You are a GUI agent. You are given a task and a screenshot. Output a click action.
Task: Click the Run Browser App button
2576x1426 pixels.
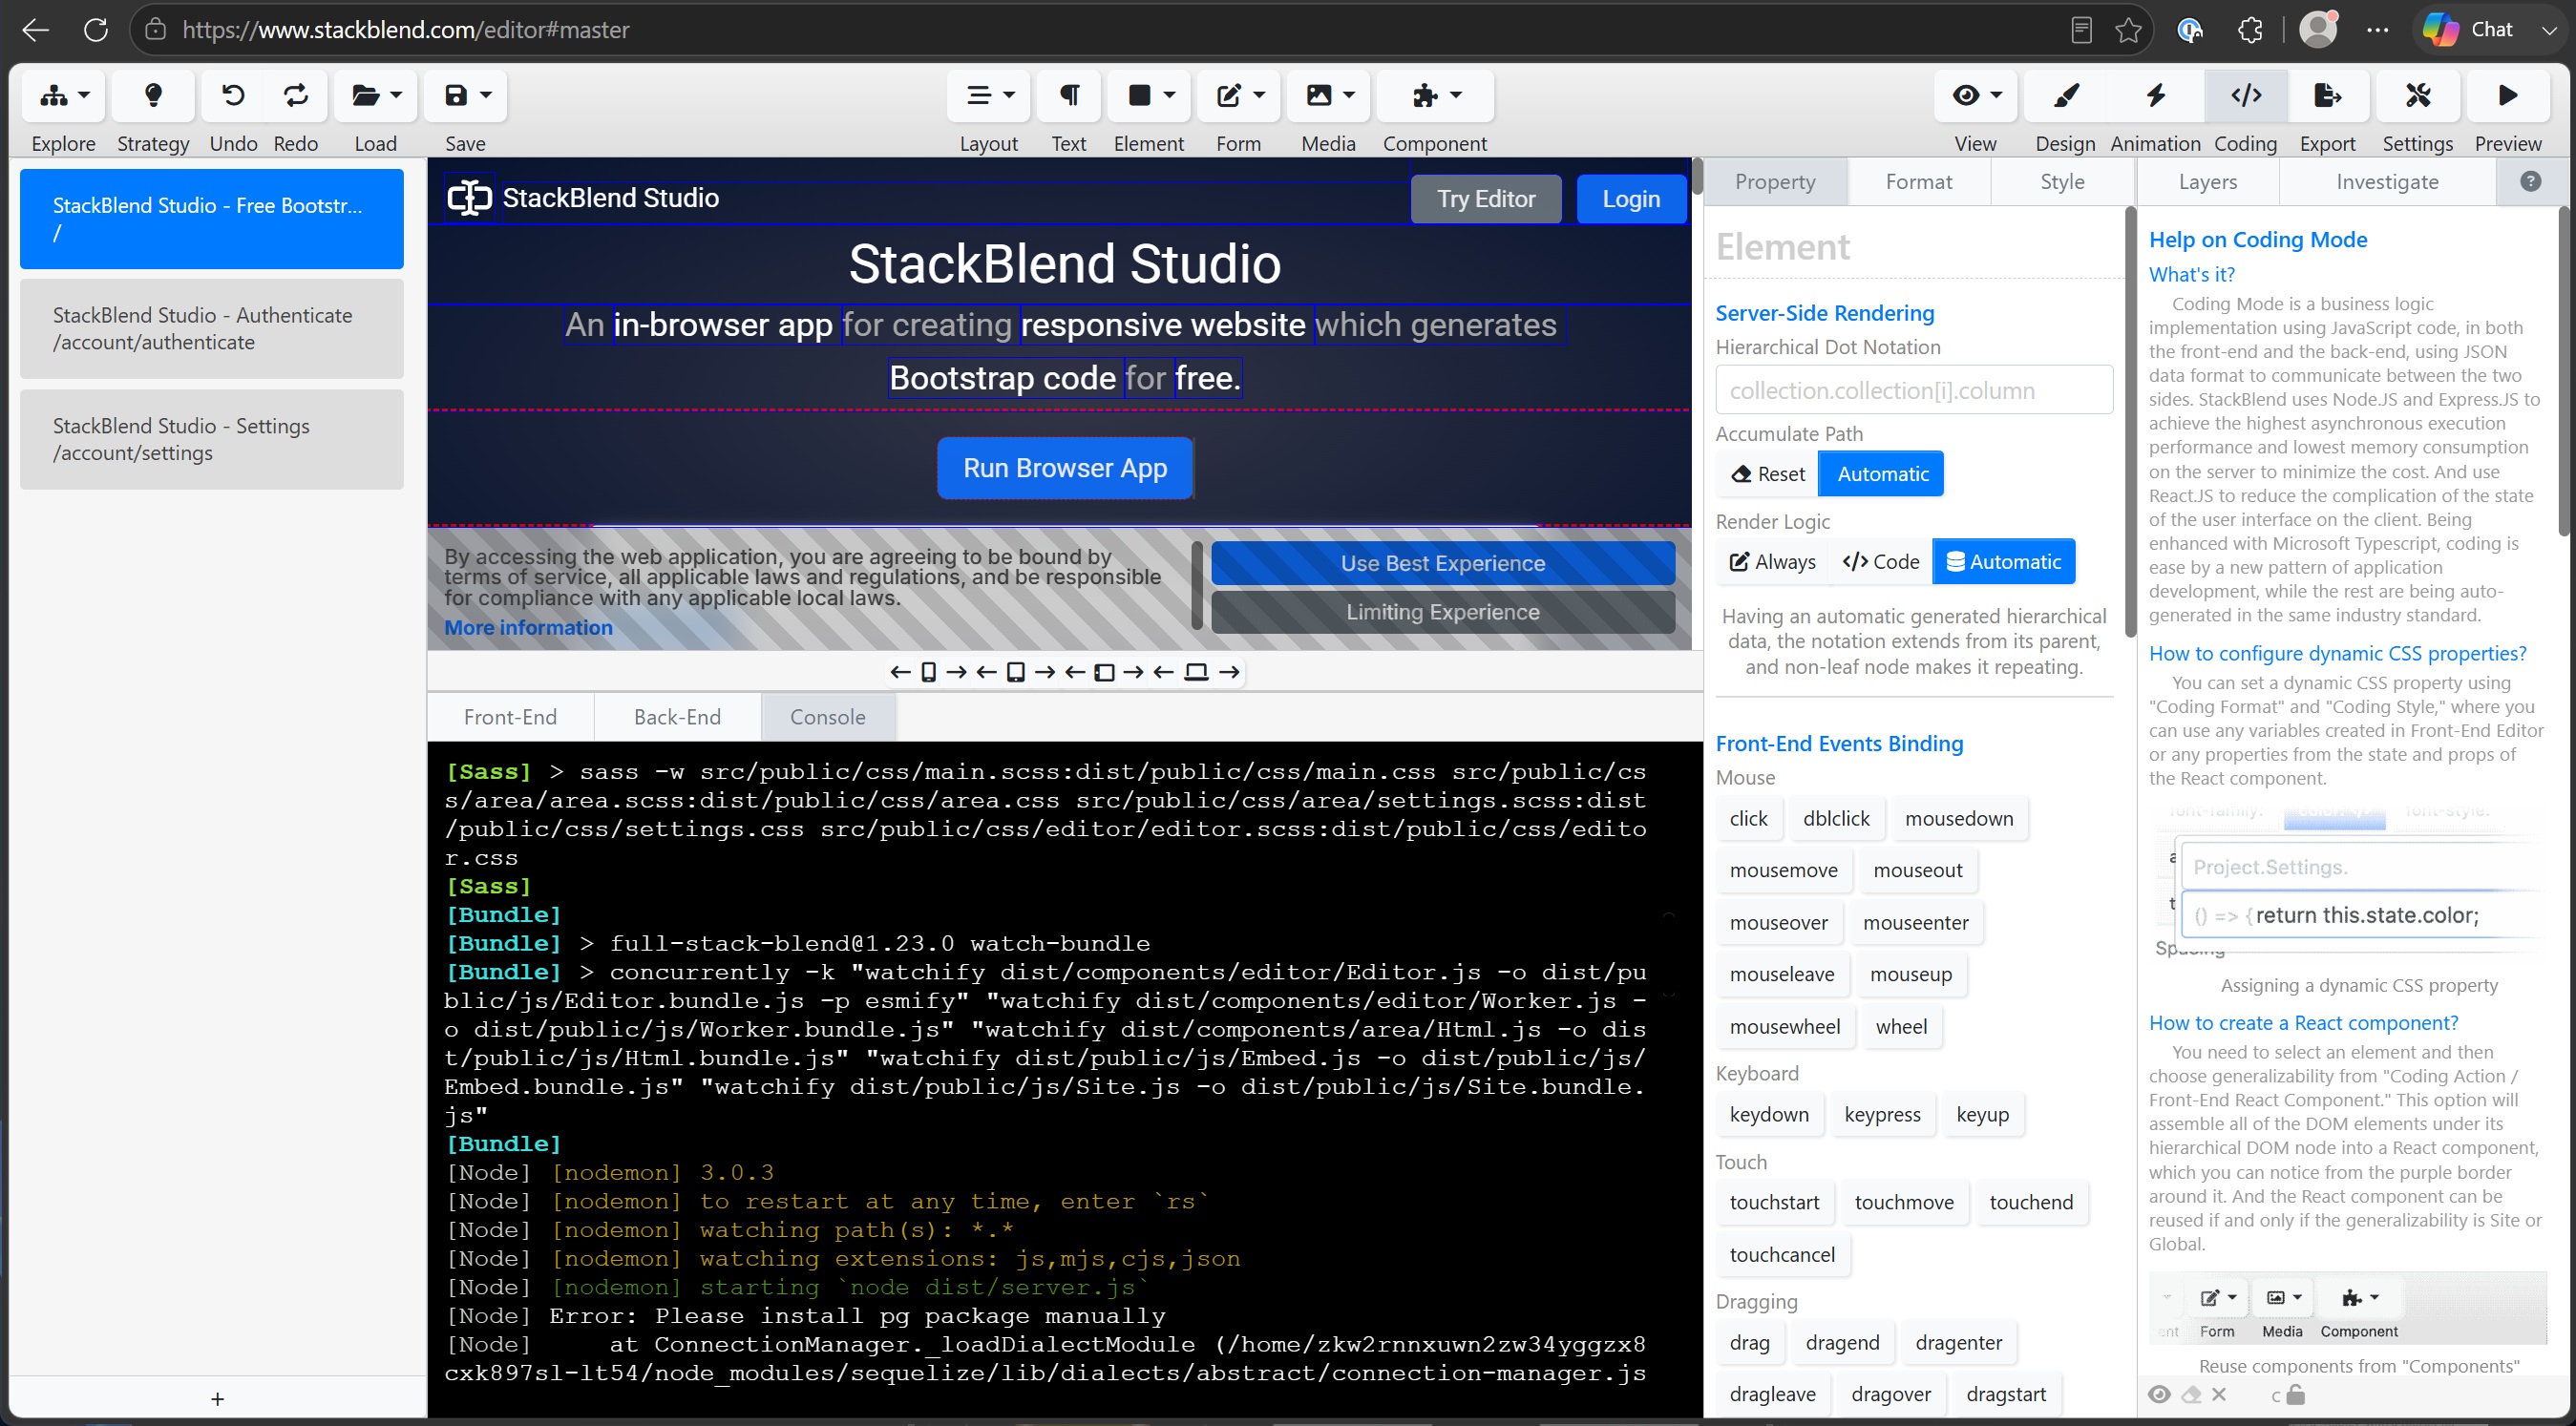[x=1065, y=468]
